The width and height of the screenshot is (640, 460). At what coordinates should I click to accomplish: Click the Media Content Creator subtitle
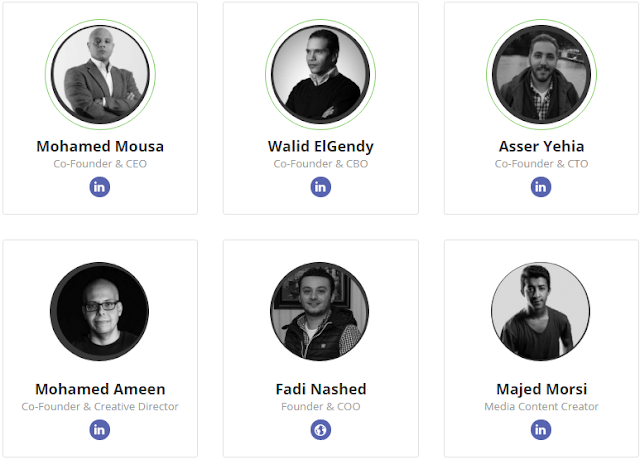(x=541, y=407)
